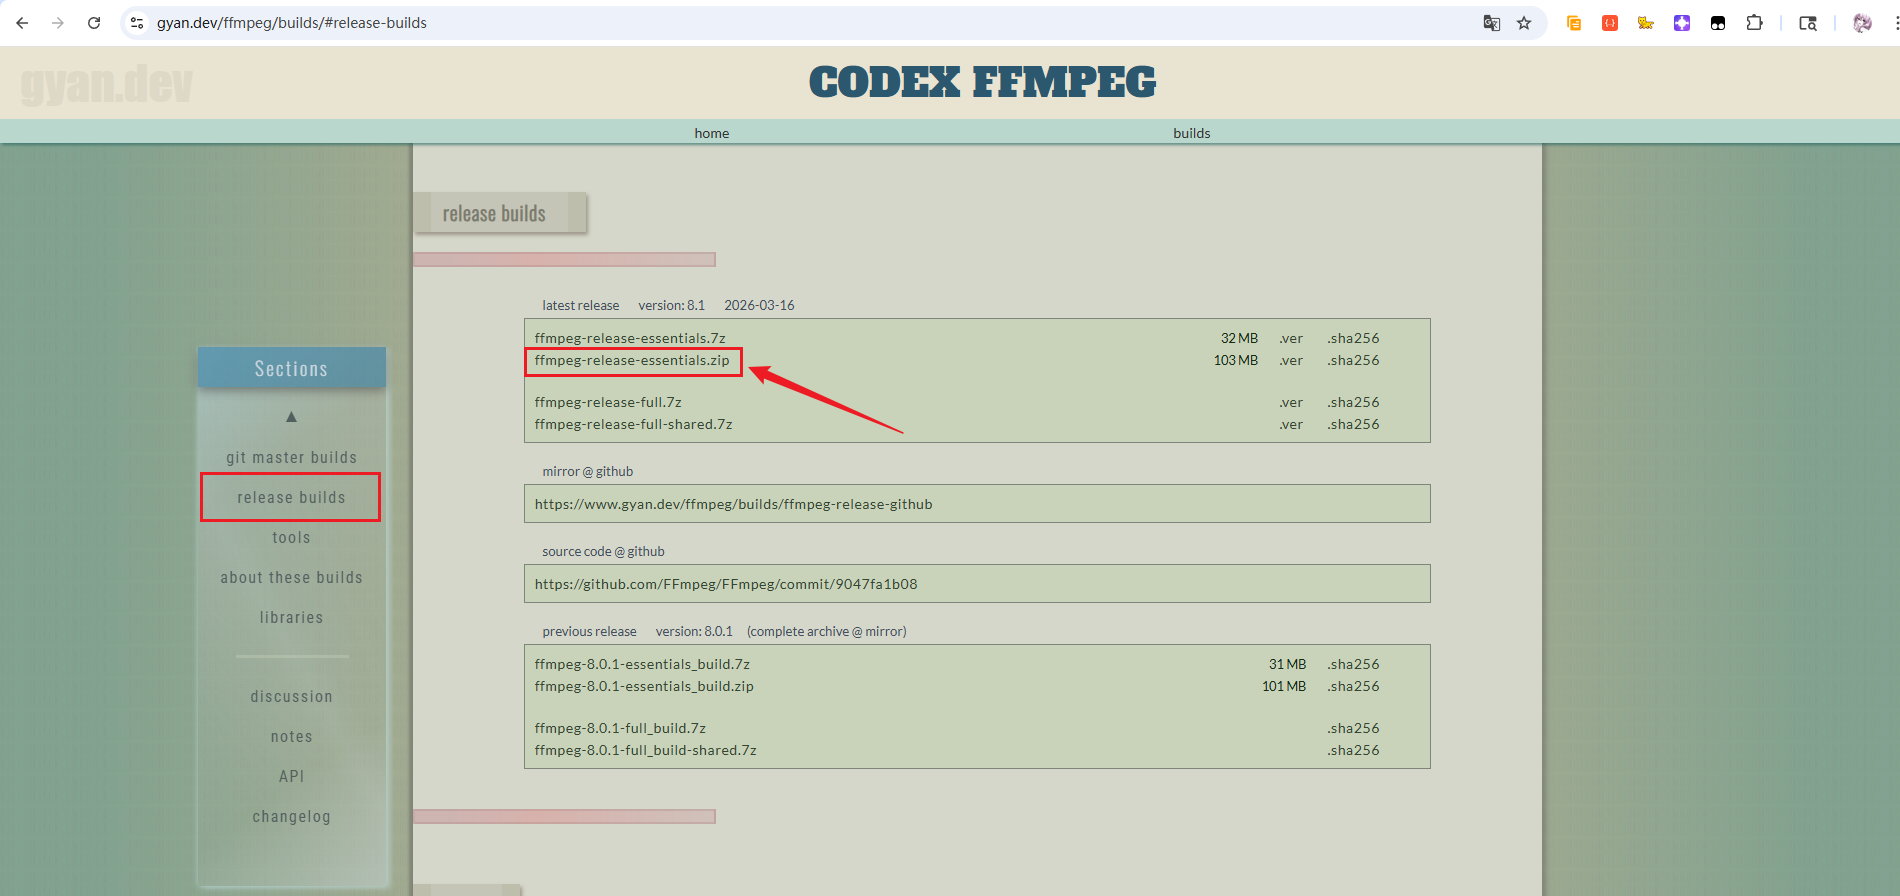This screenshot has width=1900, height=896.
Task: Select git master builds in Sections
Action: click(291, 458)
